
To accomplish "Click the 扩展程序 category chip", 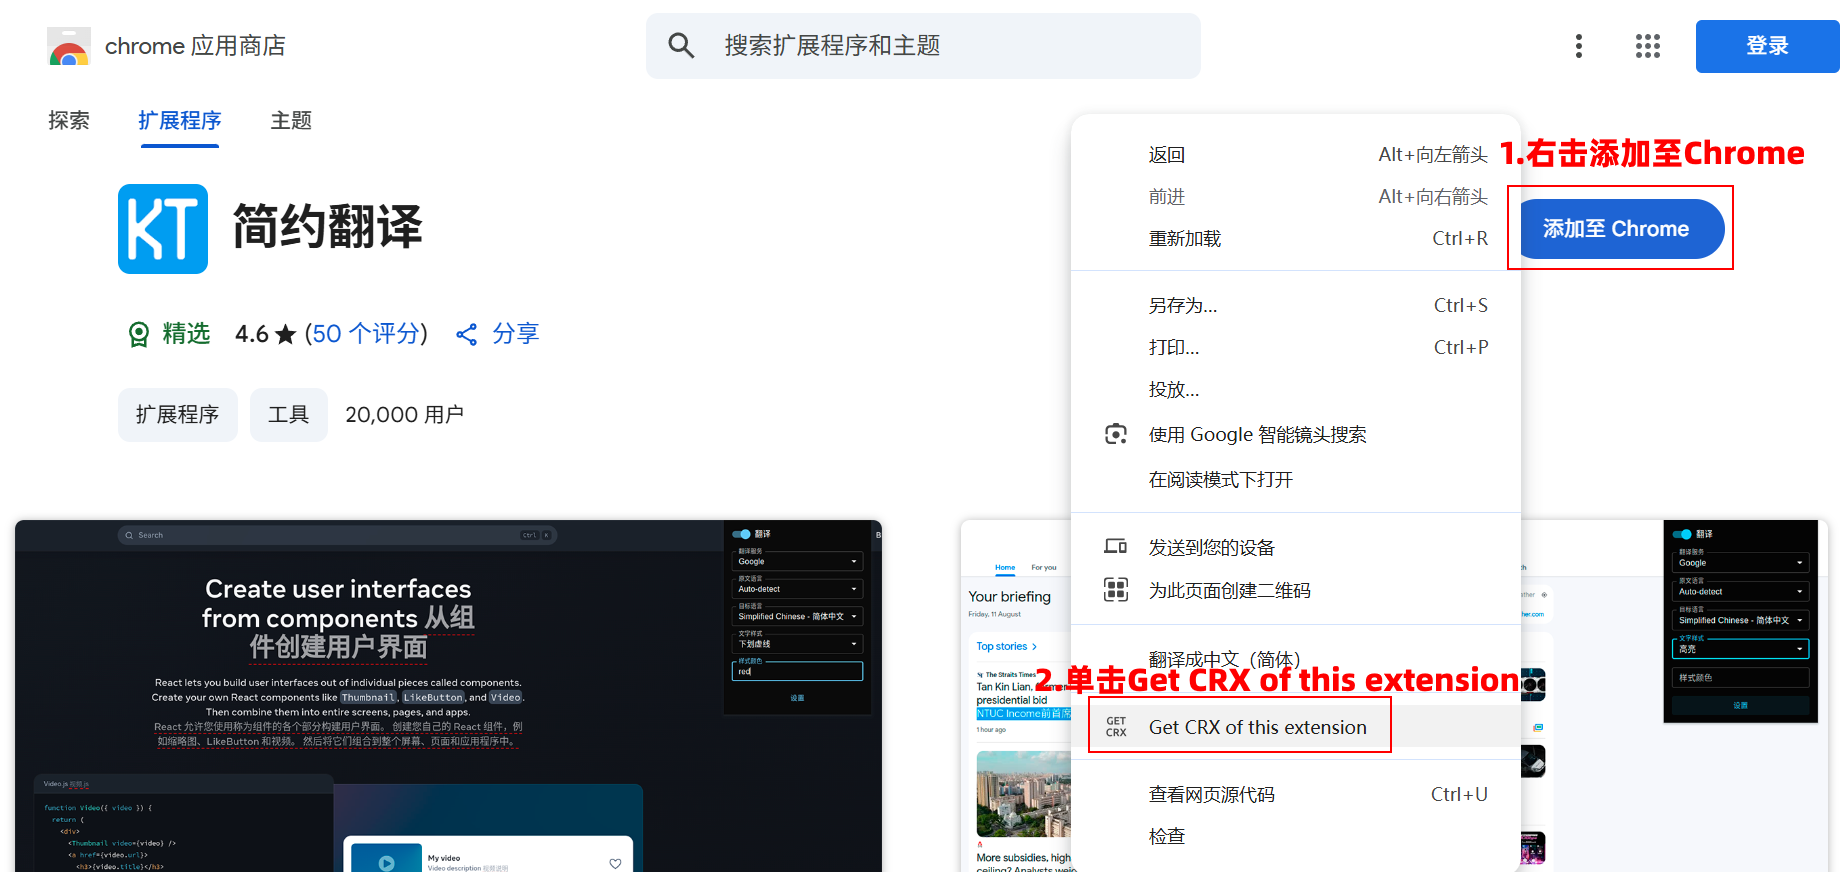I will point(178,415).
